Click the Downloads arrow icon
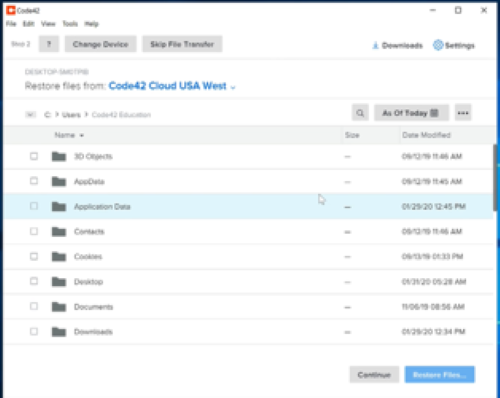Viewport: 500px width, 398px height. click(x=375, y=45)
